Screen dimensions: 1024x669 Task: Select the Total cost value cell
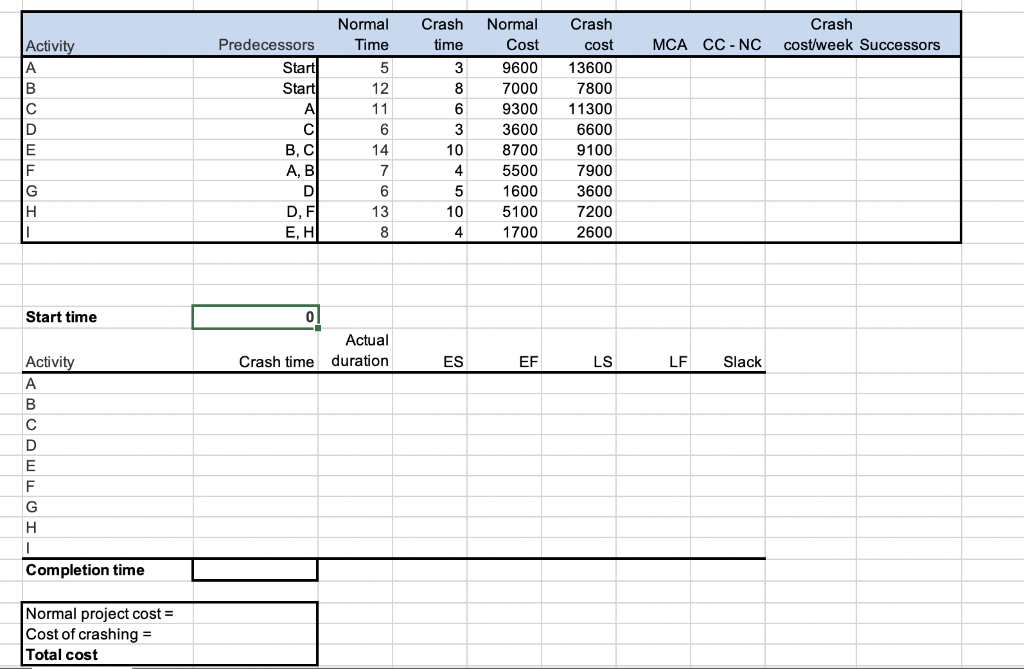coord(255,655)
